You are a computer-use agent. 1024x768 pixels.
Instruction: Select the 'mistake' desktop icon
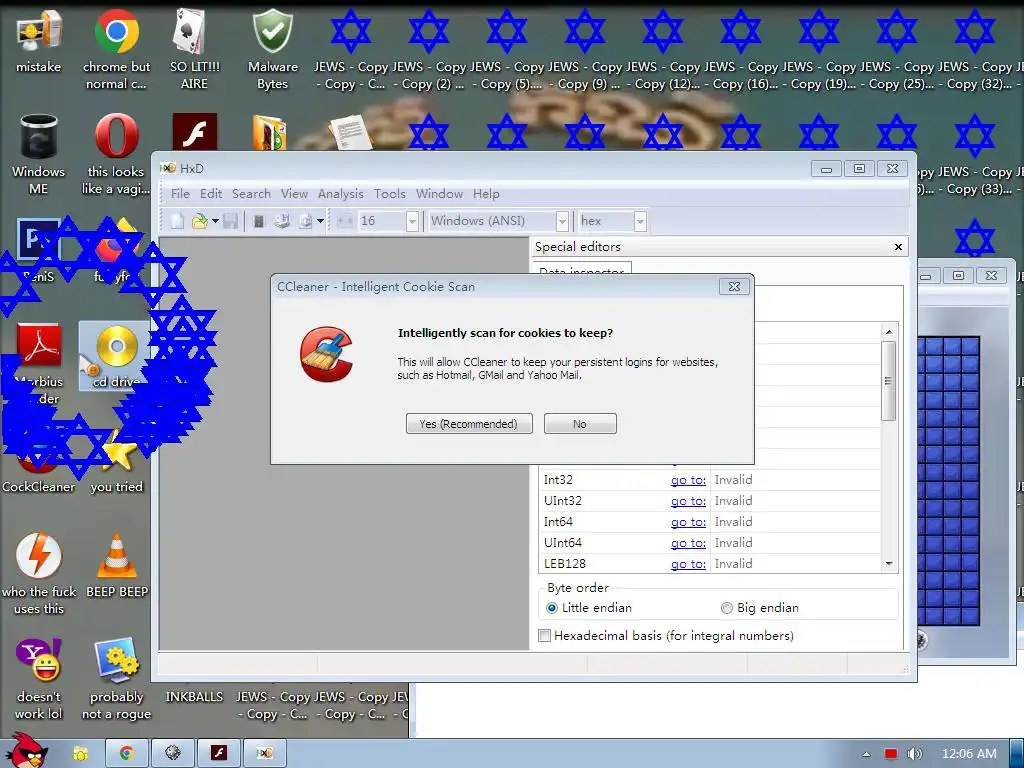[39, 40]
